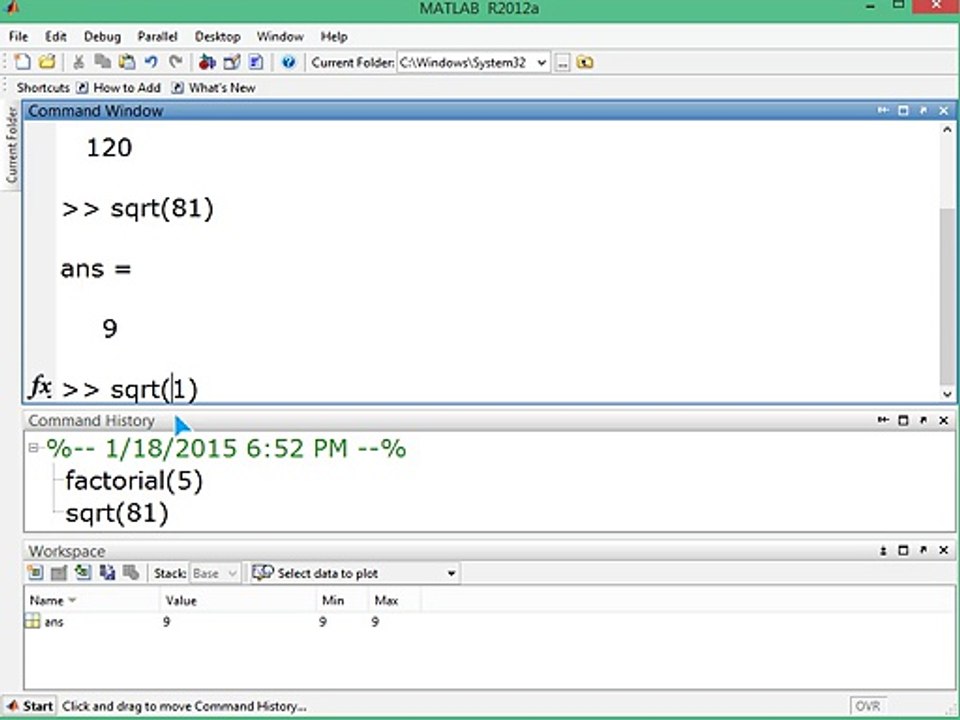960x720 pixels.
Task: Open the Window menu
Action: 280,37
